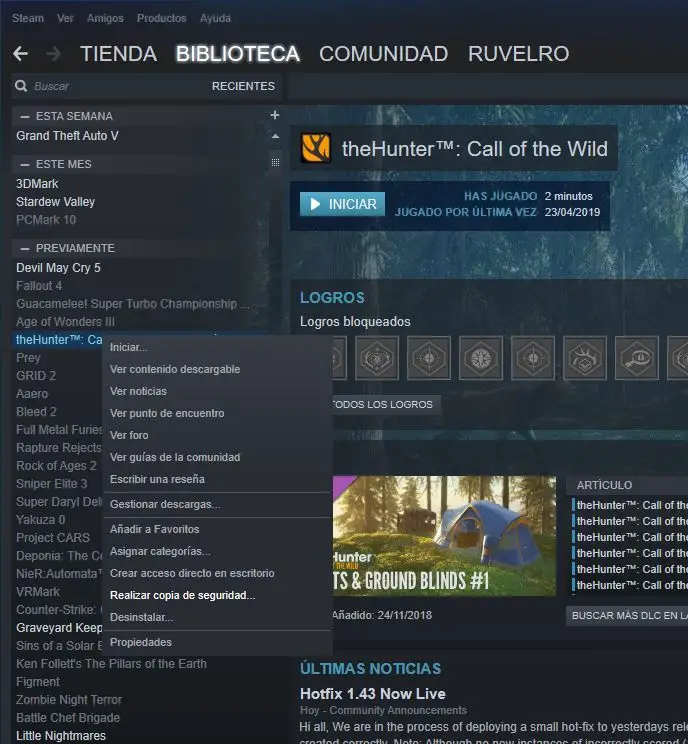Open the Amigos menu

105,18
